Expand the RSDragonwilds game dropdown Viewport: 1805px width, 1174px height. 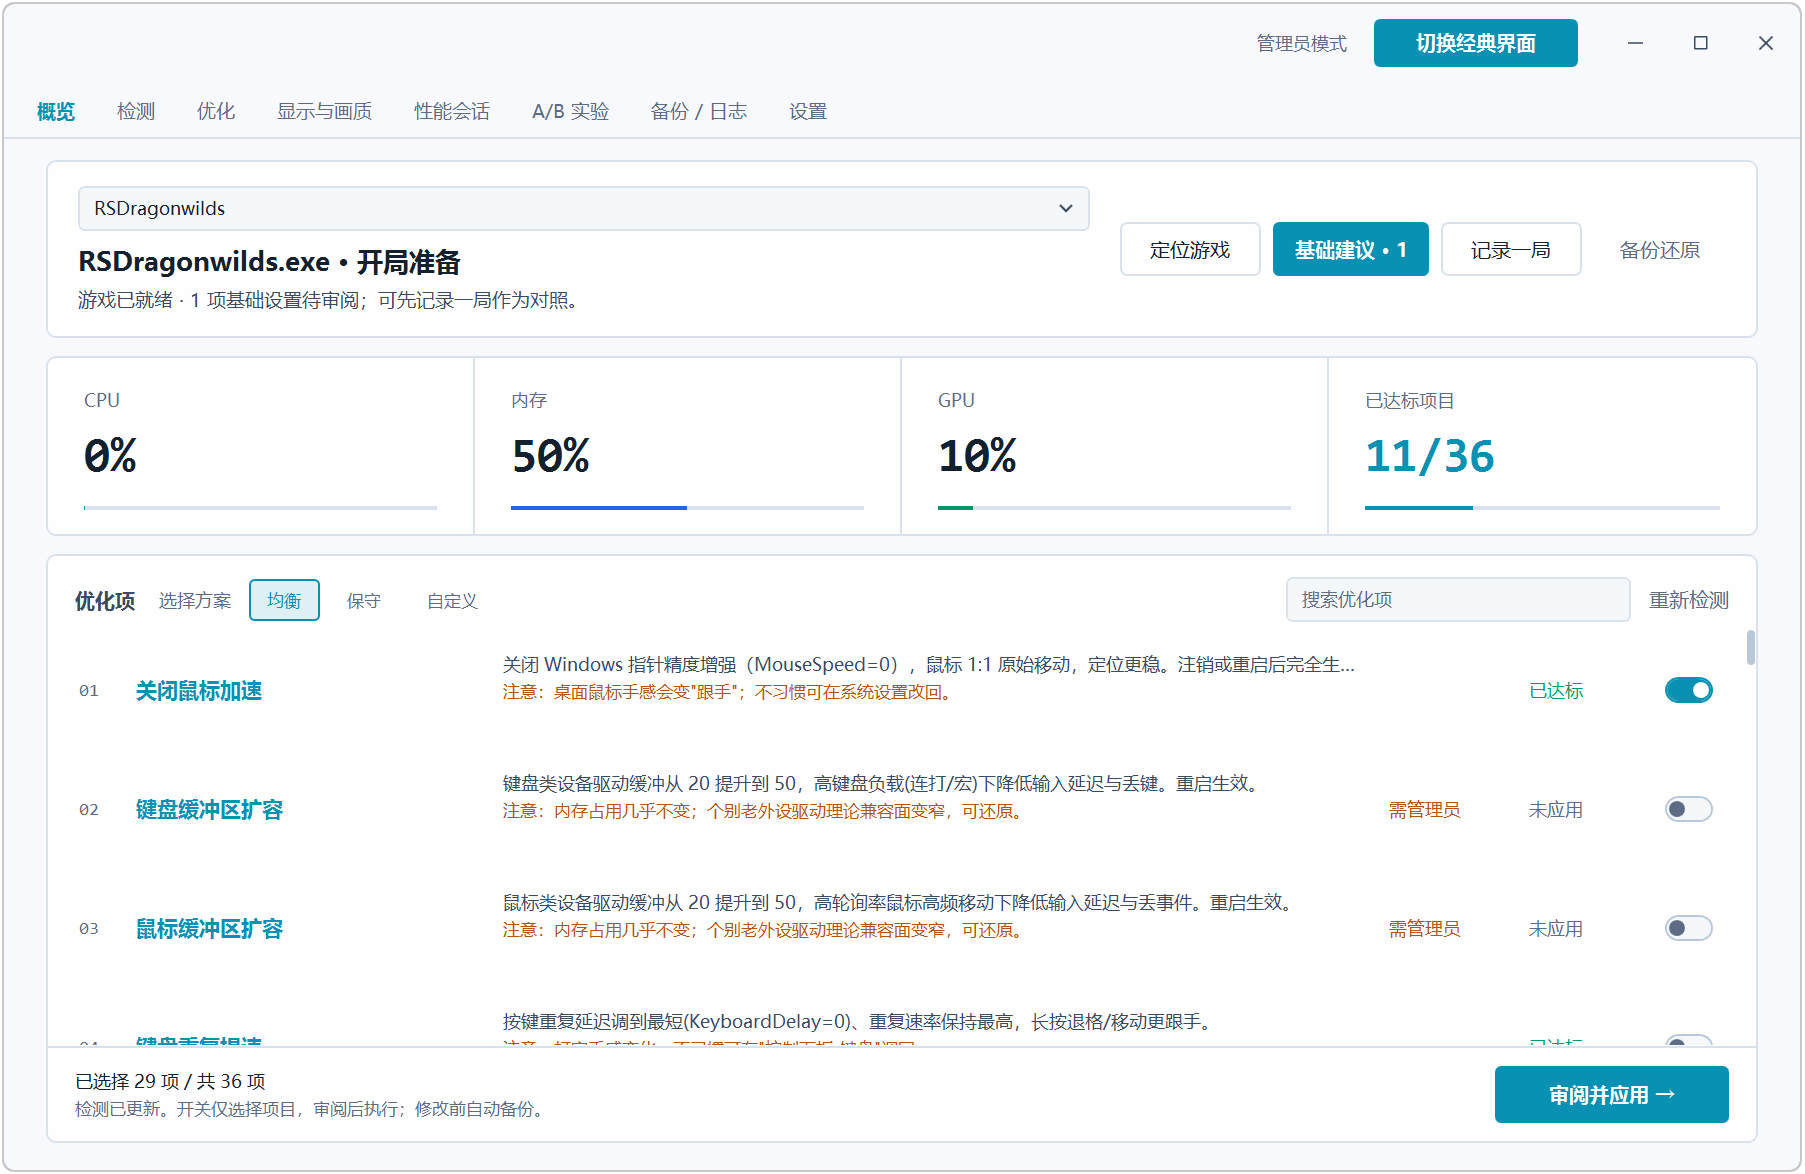584,208
